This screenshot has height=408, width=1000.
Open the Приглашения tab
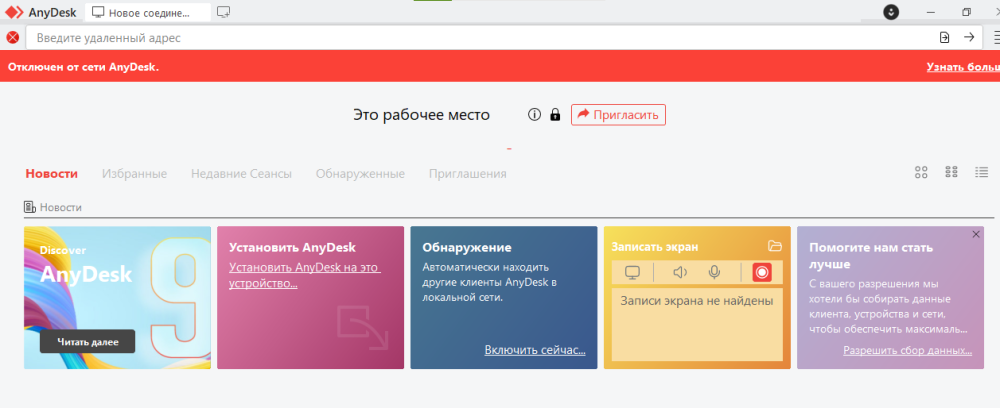pyautogui.click(x=467, y=173)
